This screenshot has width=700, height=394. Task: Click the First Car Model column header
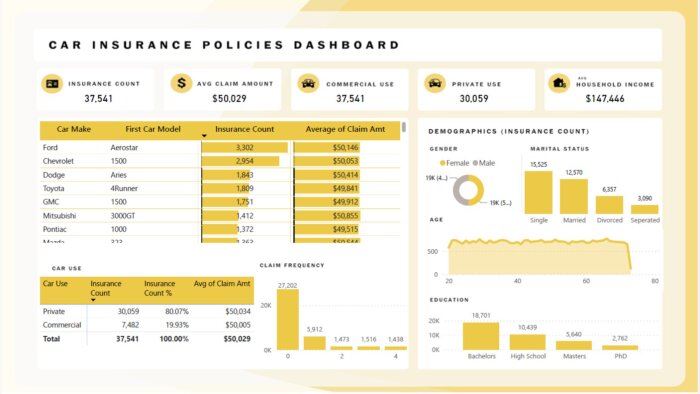click(x=153, y=129)
